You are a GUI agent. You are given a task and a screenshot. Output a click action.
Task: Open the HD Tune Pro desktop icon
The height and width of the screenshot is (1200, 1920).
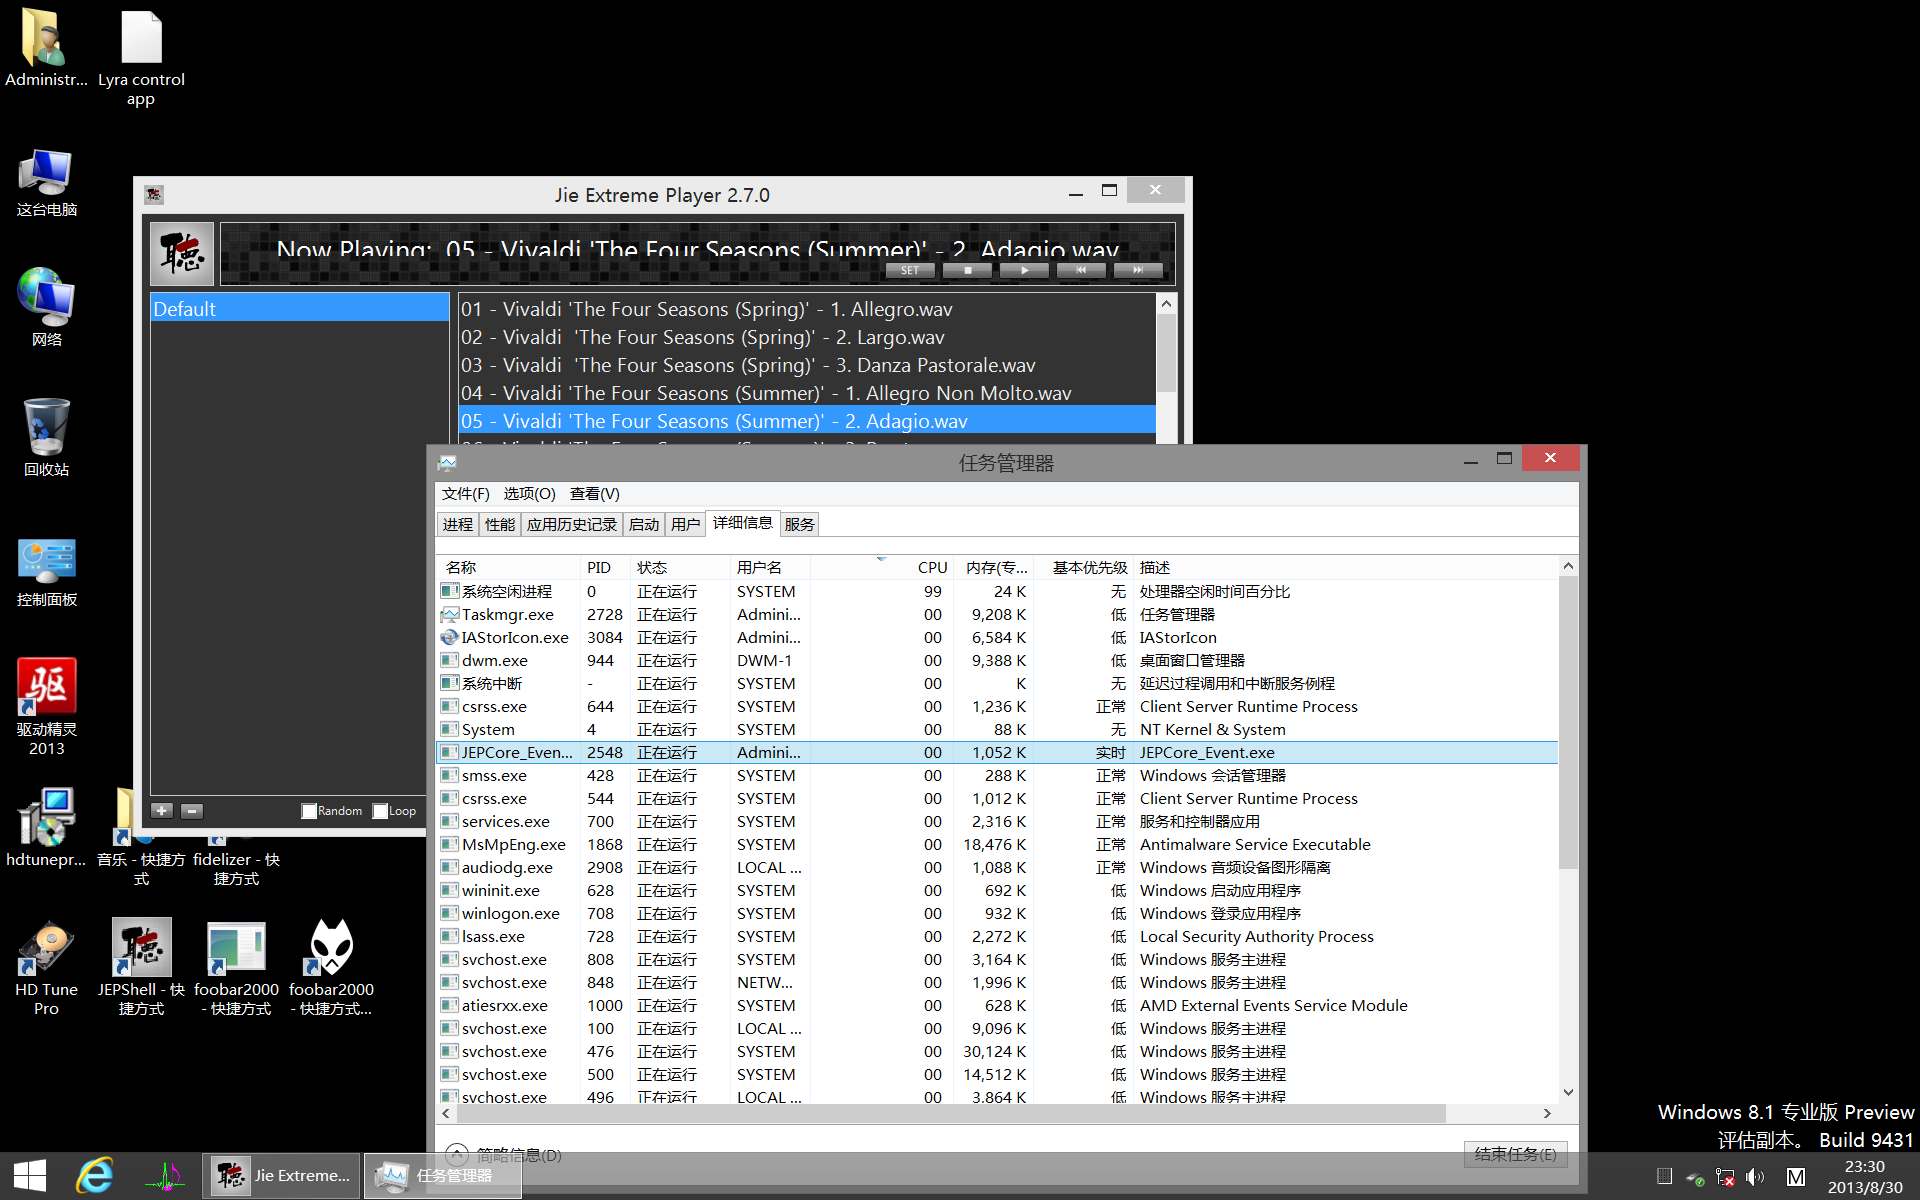46,968
